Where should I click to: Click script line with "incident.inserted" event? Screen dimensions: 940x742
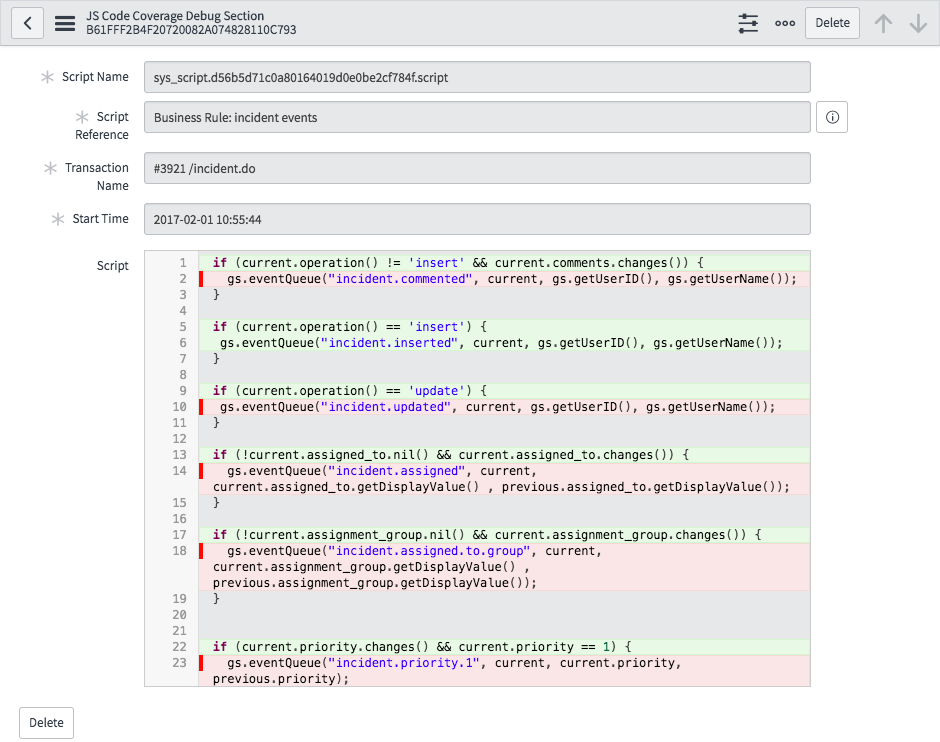point(504,343)
